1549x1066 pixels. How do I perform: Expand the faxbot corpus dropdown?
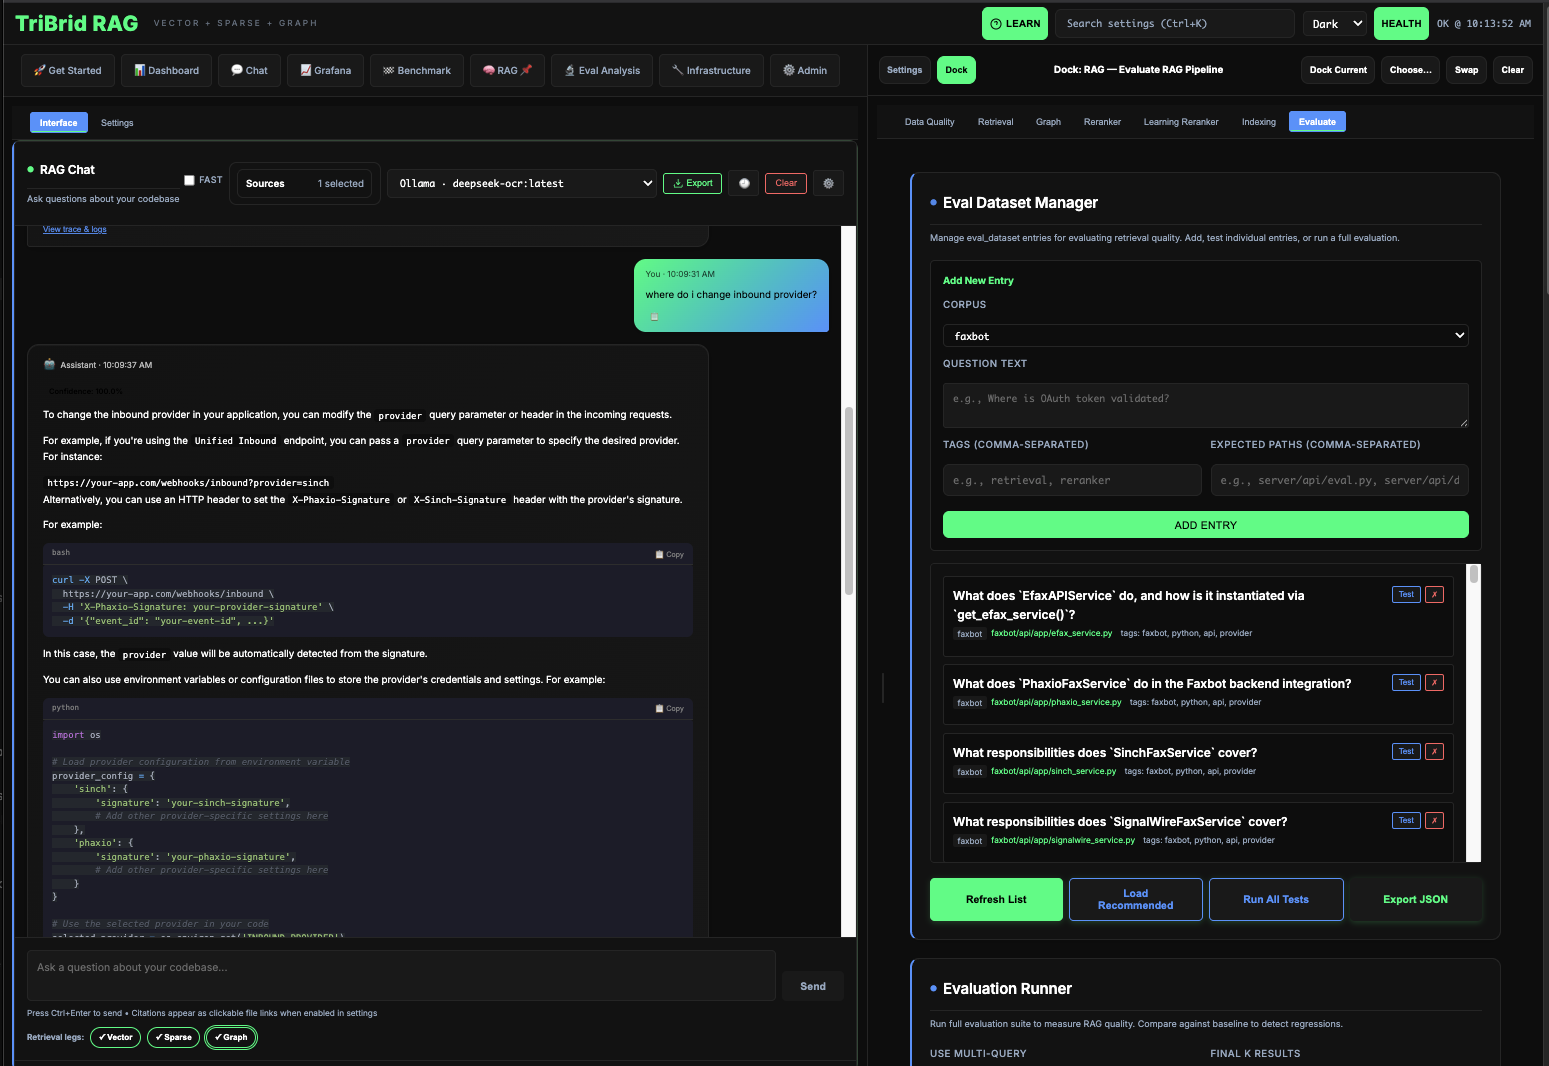coord(1205,336)
